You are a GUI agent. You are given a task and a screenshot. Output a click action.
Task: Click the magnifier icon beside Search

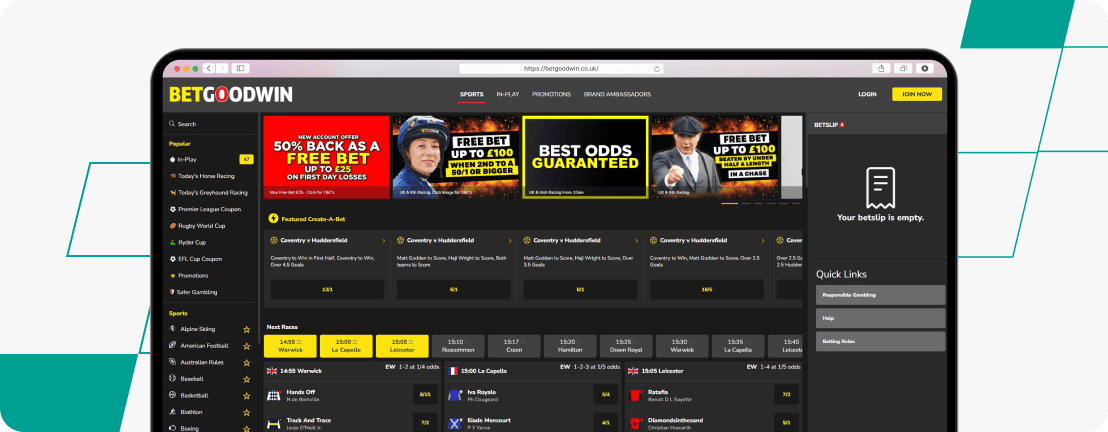click(x=172, y=124)
